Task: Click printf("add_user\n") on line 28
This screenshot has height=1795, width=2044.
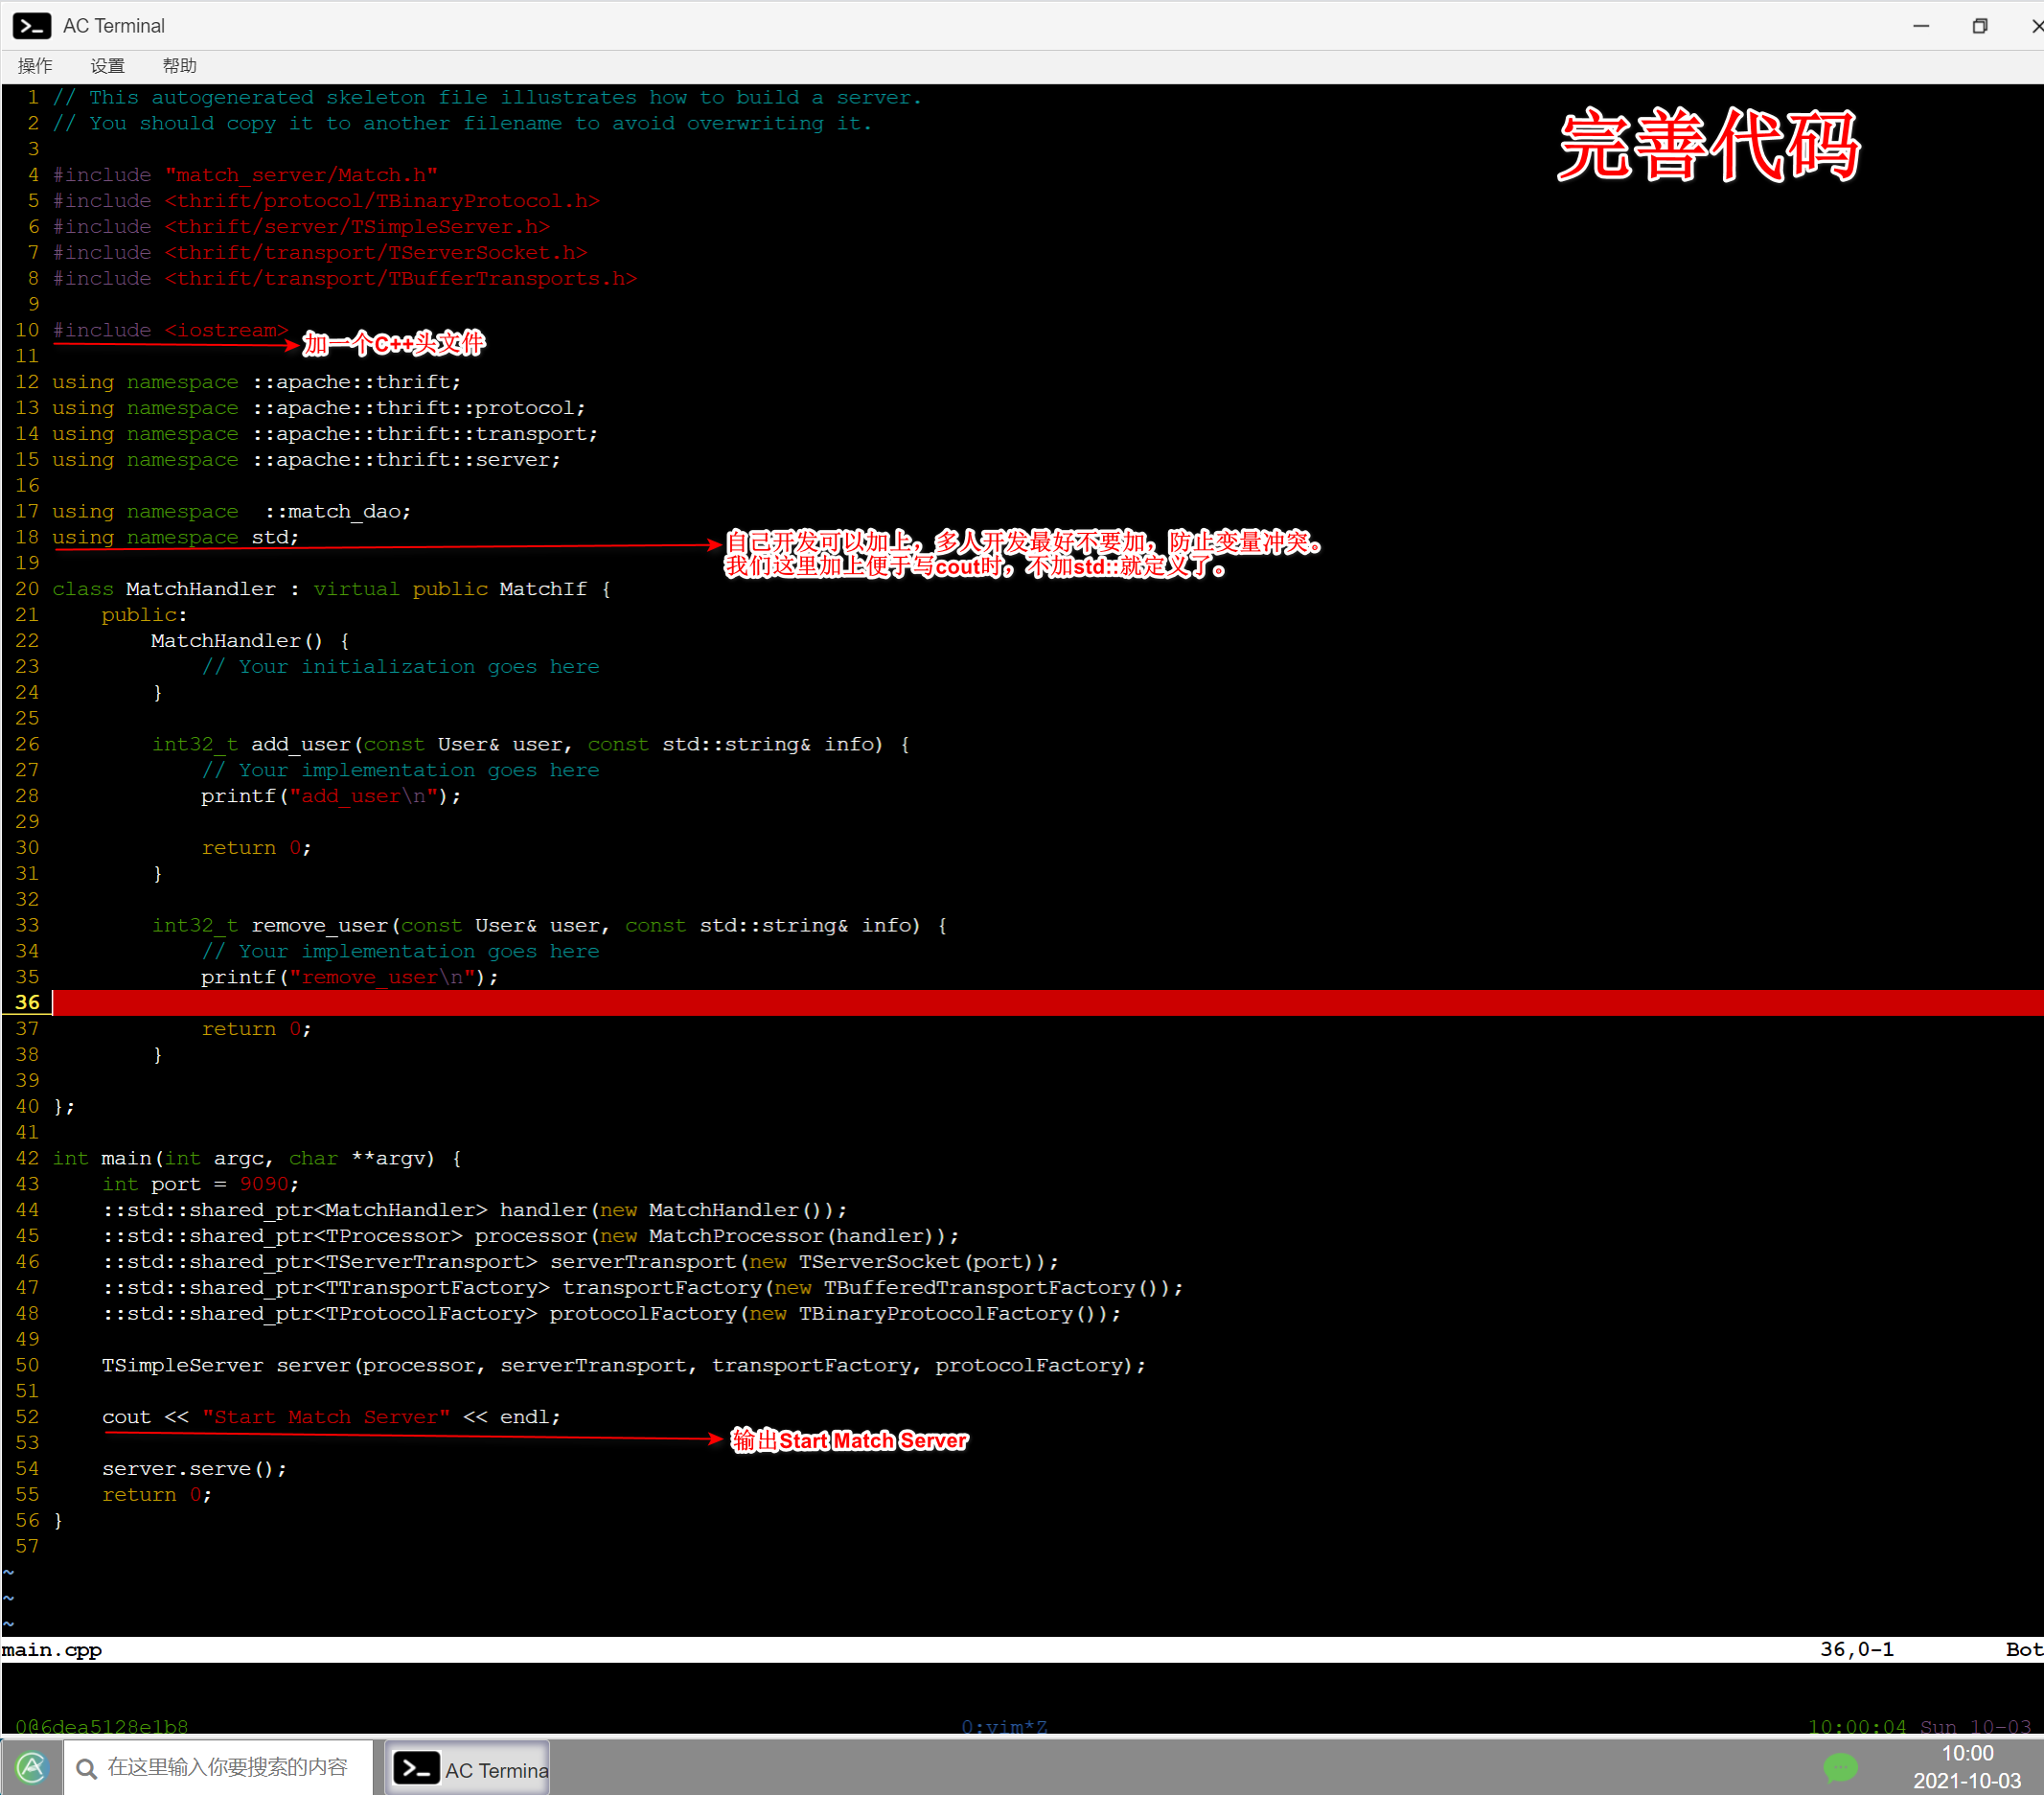Action: coord(331,797)
